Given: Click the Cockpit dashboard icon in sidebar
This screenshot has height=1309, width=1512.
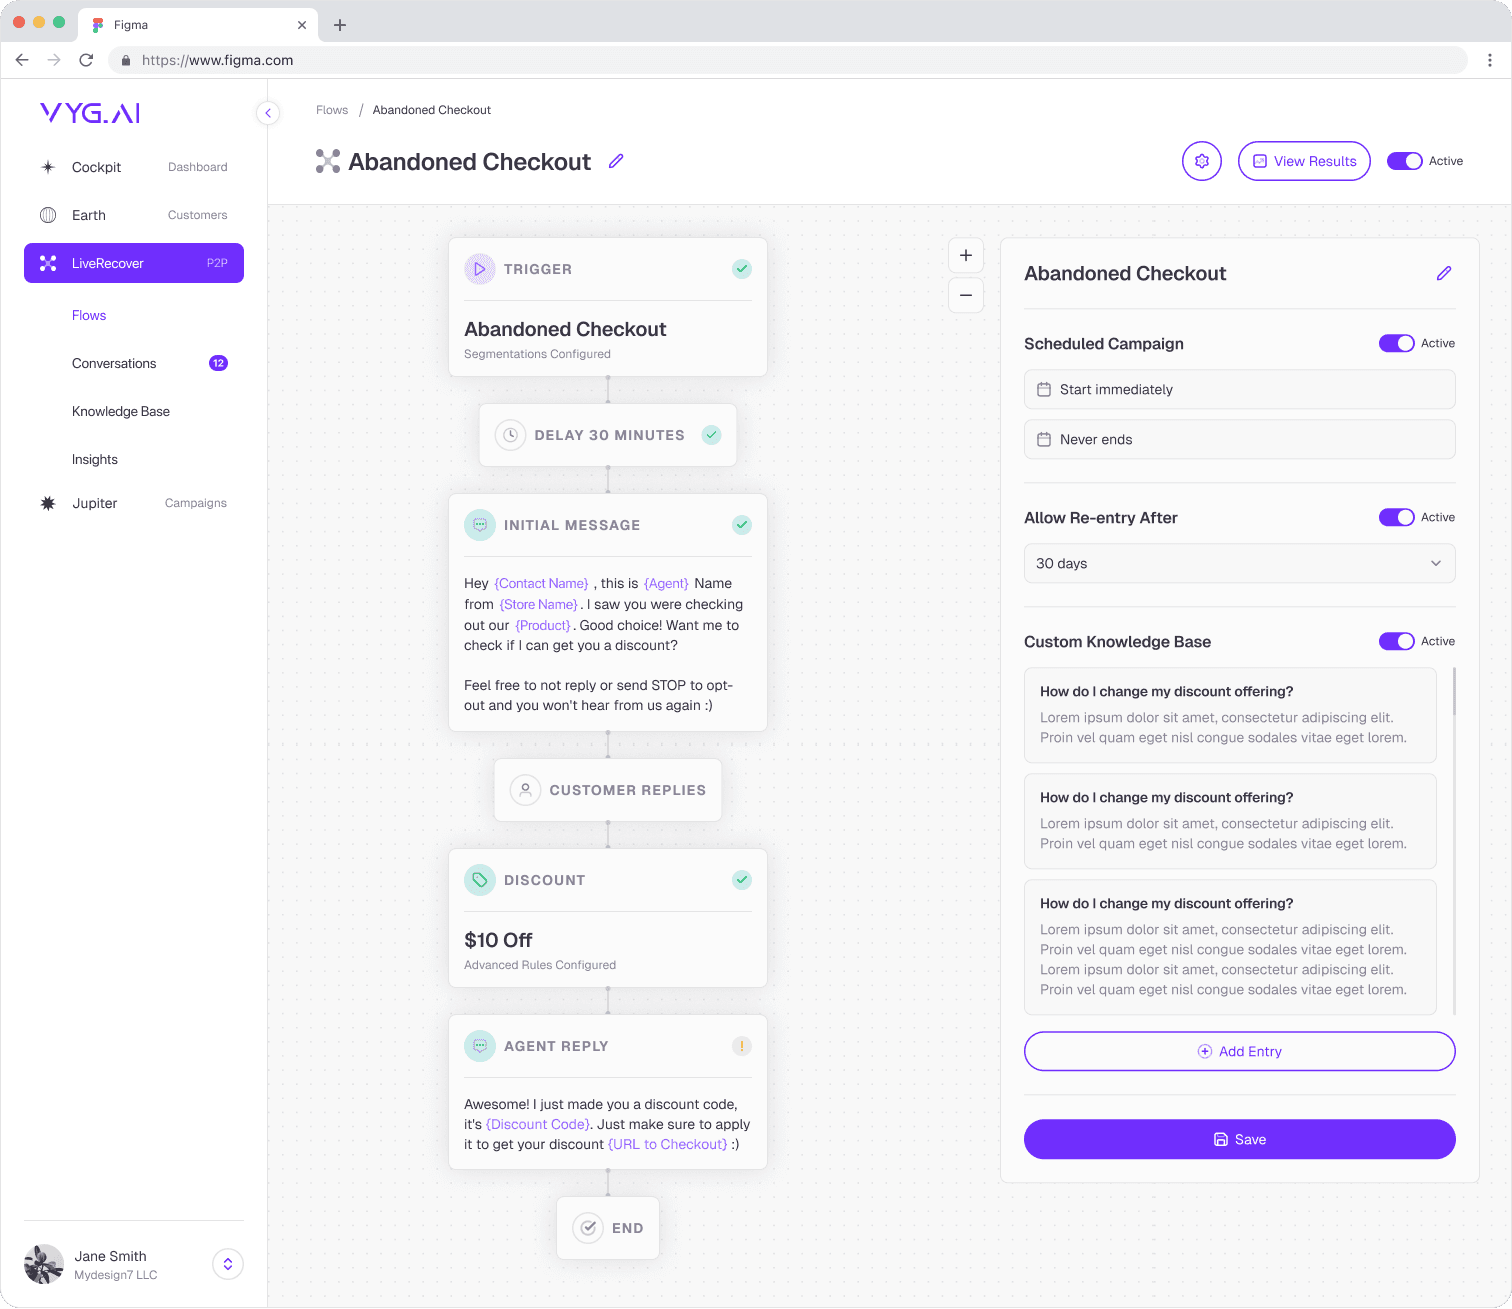Looking at the screenshot, I should pyautogui.click(x=48, y=167).
